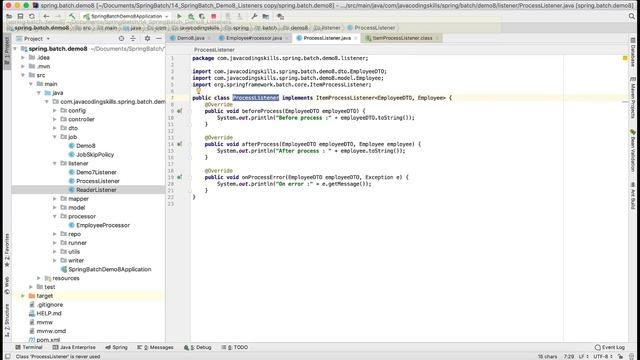The image size is (640, 360).
Task: Close the ItemProcessListener.class tab
Action: coord(437,38)
